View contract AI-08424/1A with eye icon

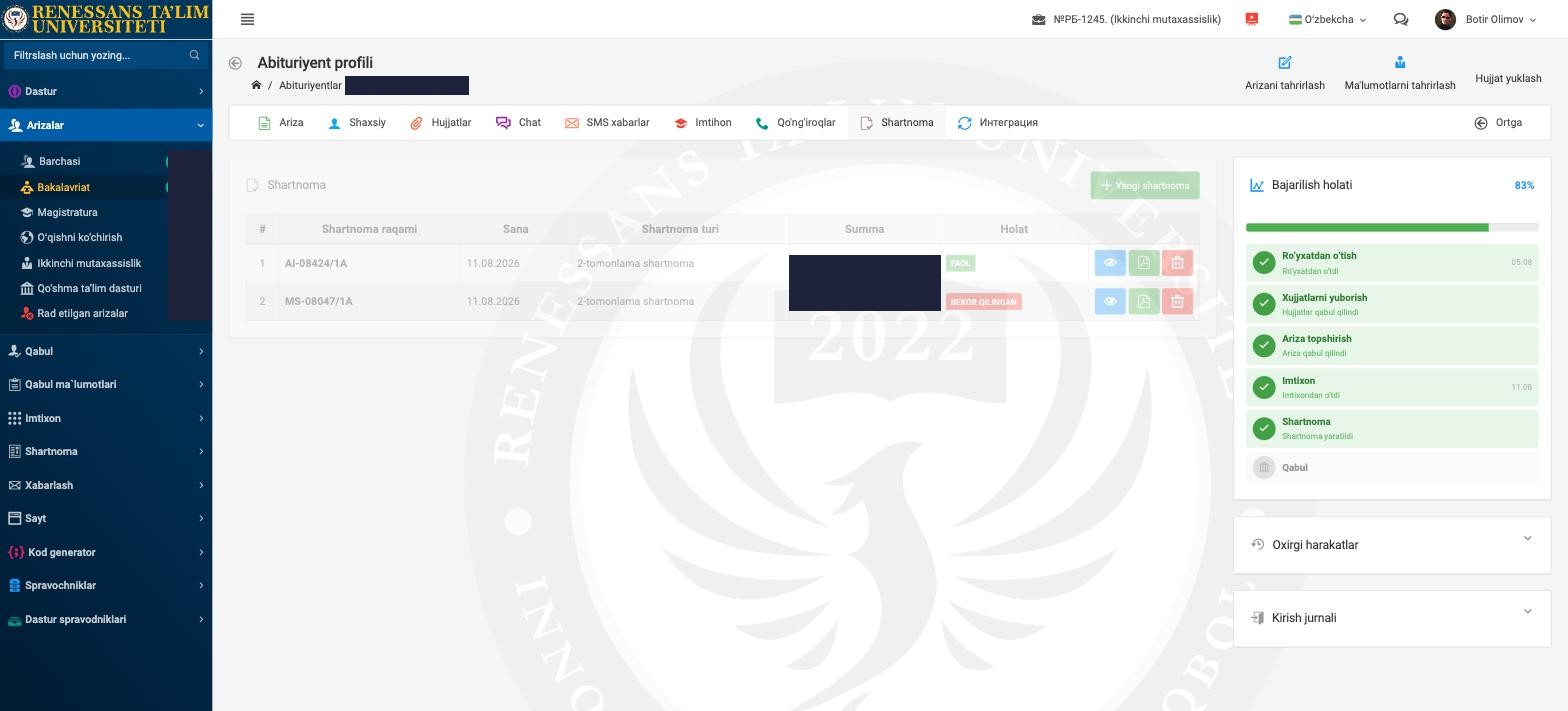coord(1110,263)
